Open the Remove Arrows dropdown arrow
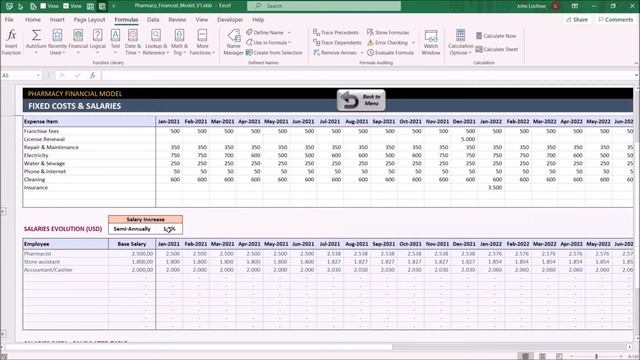 tap(362, 53)
